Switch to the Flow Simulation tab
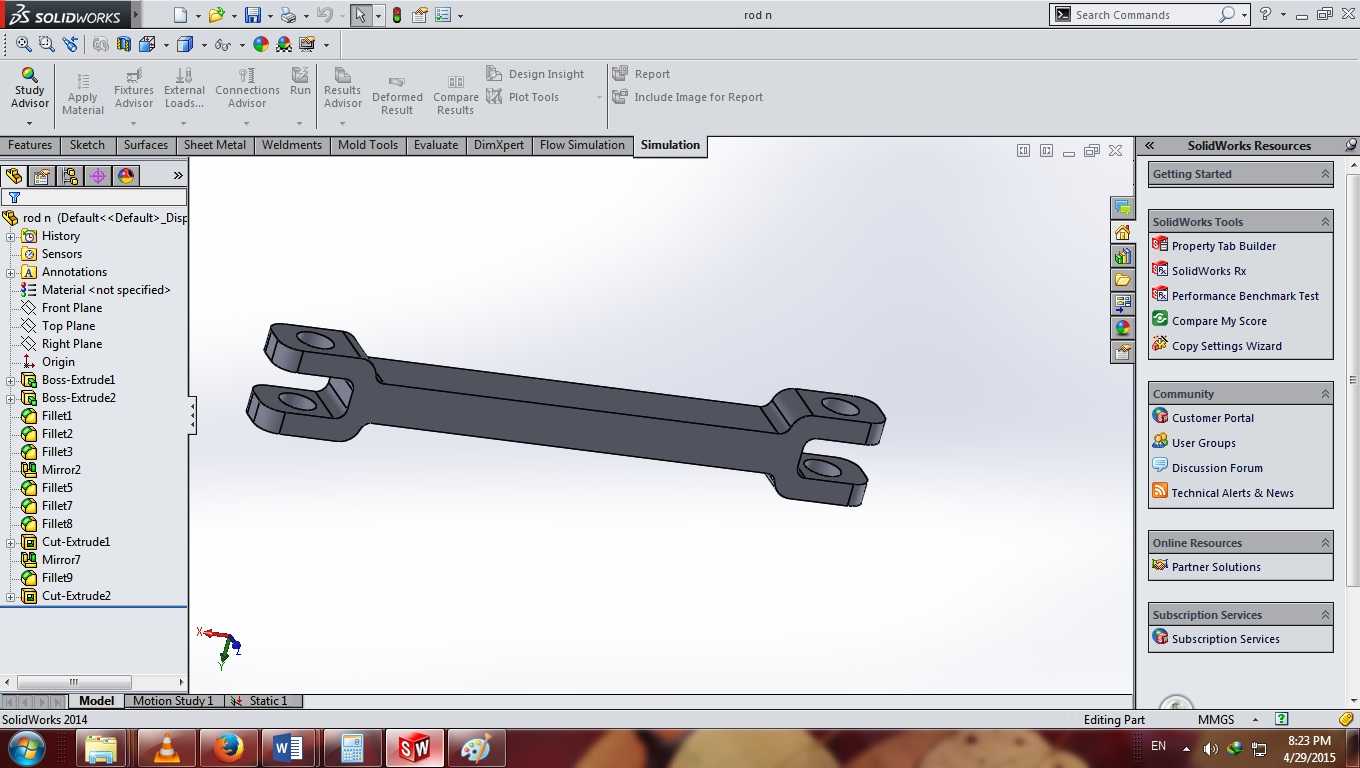 pos(582,145)
